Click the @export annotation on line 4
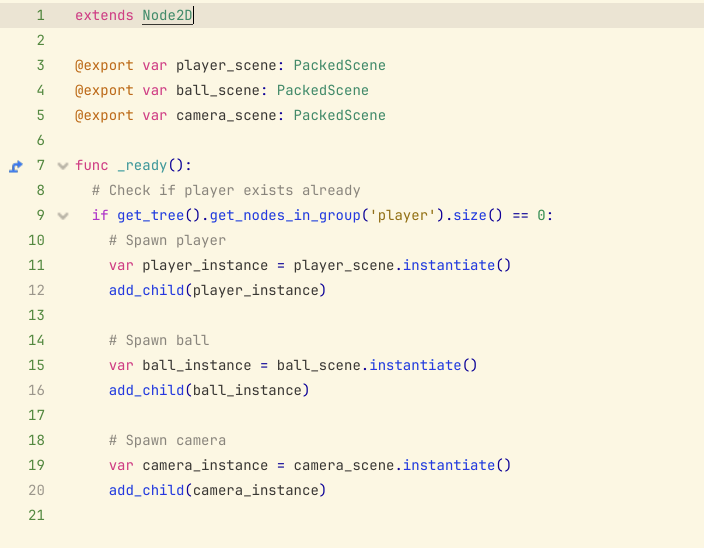 (104, 91)
